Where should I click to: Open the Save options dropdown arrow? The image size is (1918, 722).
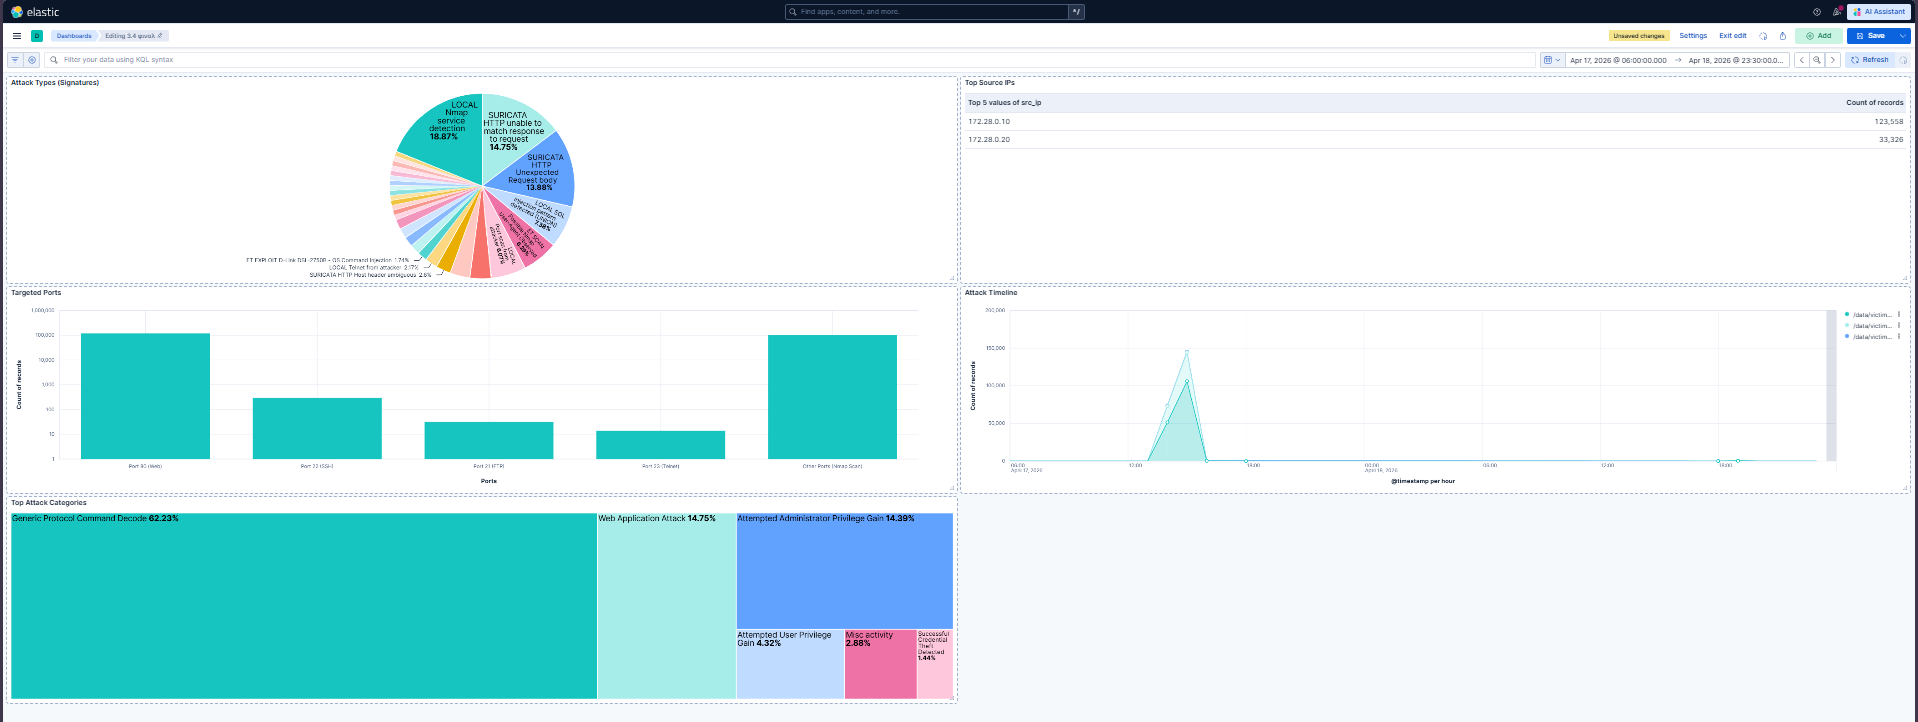point(1903,36)
